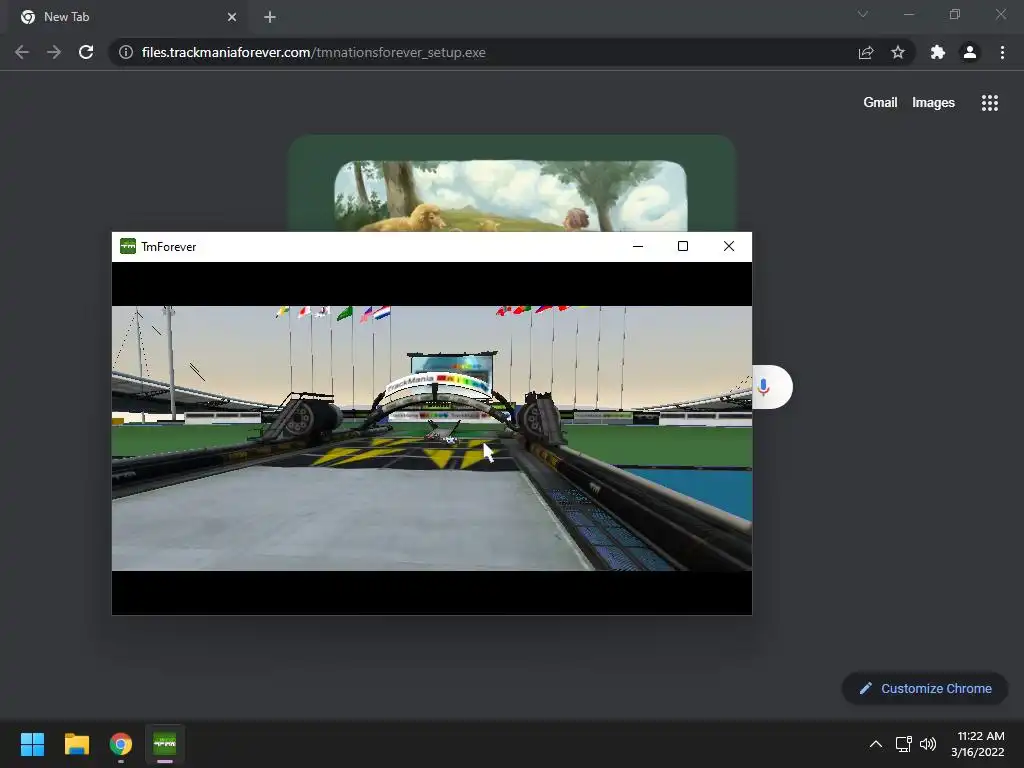The height and width of the screenshot is (768, 1024).
Task: Open the Chrome profile avatar
Action: point(970,52)
